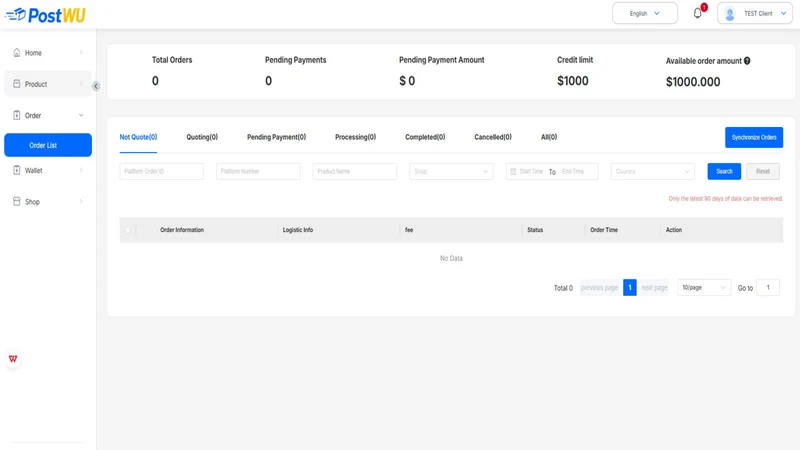Screen dimensions: 800x450
Task: Open the 10/page size dropdown
Action: (704, 288)
